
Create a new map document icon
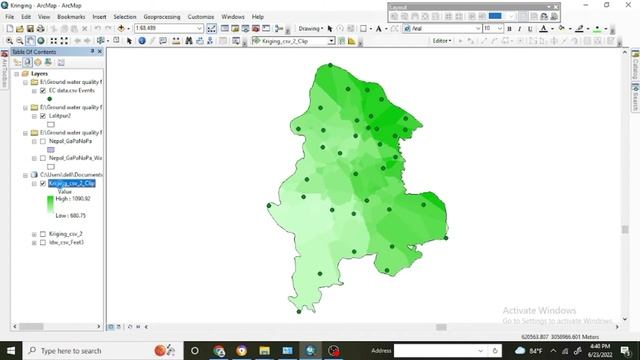[x=9, y=29]
